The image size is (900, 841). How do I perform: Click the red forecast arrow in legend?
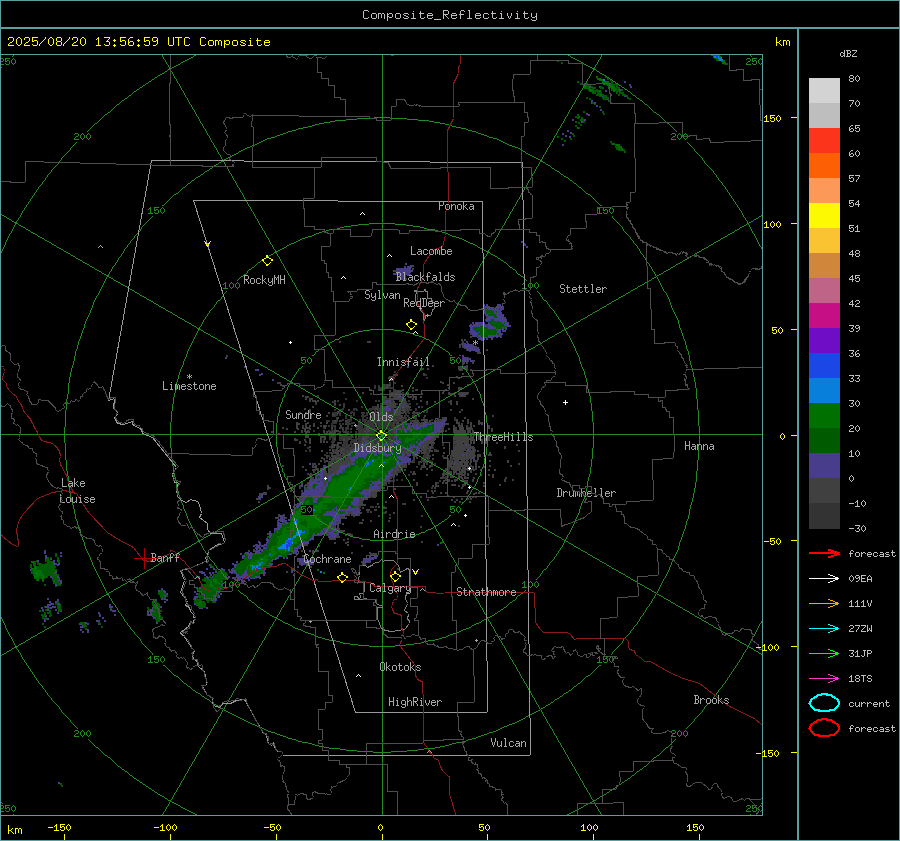click(824, 553)
